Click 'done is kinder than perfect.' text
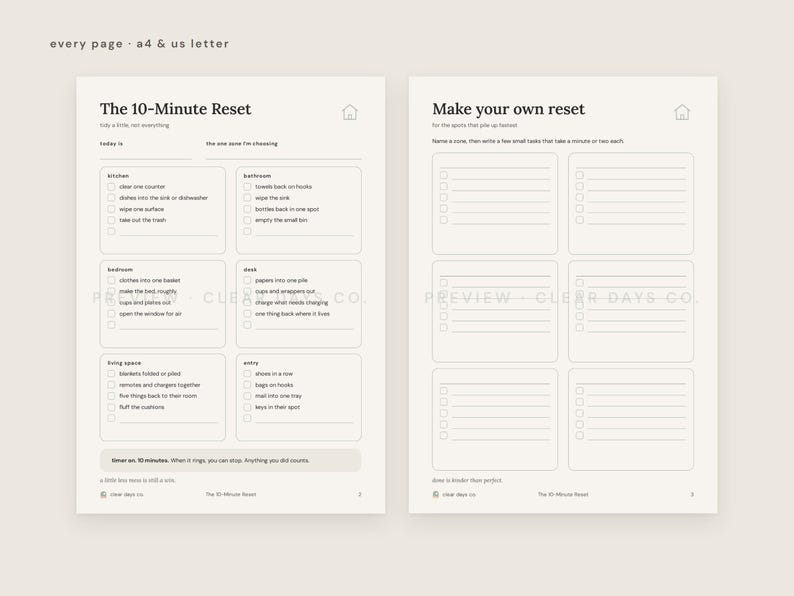Viewport: 794px width, 596px height. (x=467, y=480)
